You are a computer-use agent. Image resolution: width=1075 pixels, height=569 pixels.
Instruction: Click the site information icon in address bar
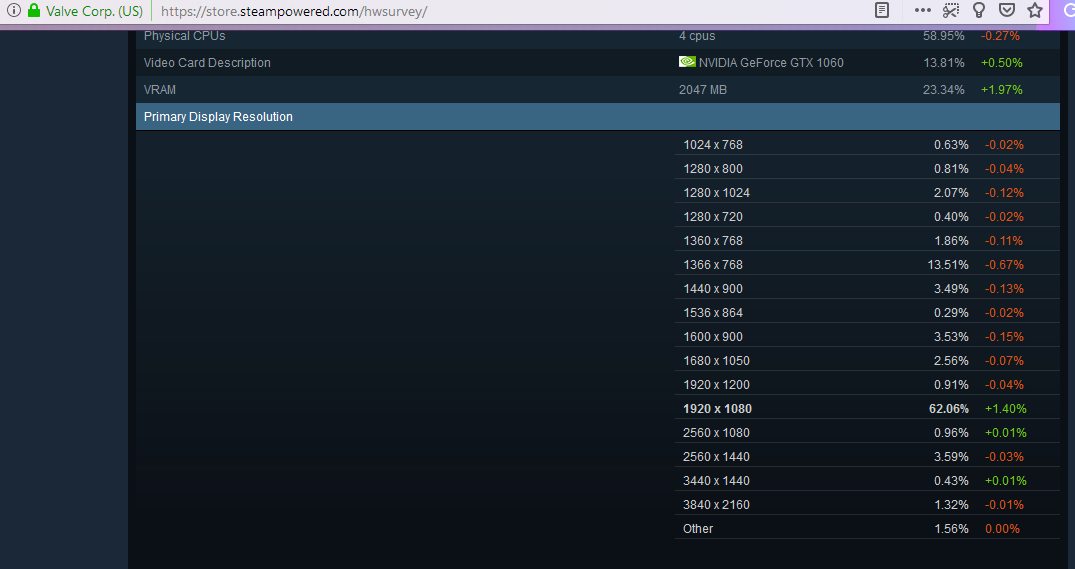[x=13, y=11]
